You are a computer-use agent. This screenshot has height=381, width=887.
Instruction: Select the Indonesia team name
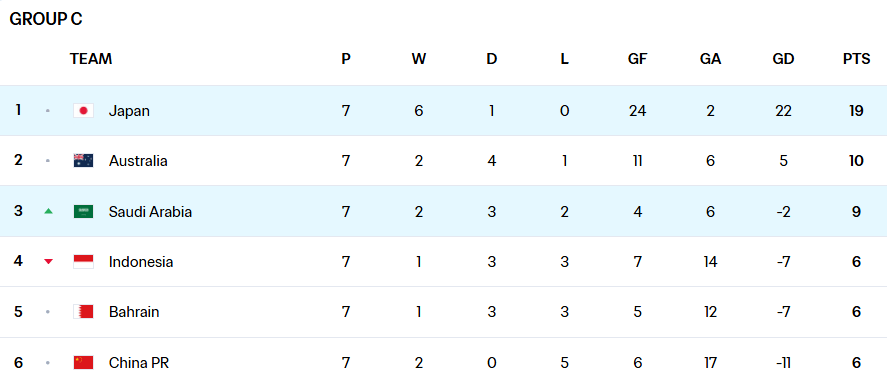tap(141, 262)
